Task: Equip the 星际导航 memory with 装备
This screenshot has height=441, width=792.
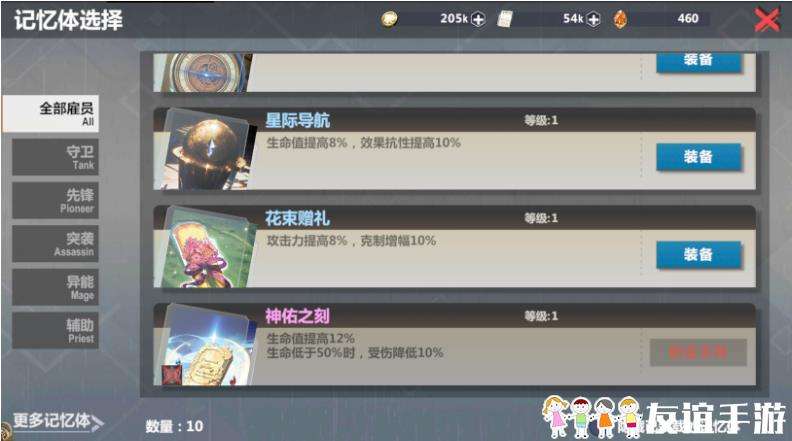Action: click(699, 157)
